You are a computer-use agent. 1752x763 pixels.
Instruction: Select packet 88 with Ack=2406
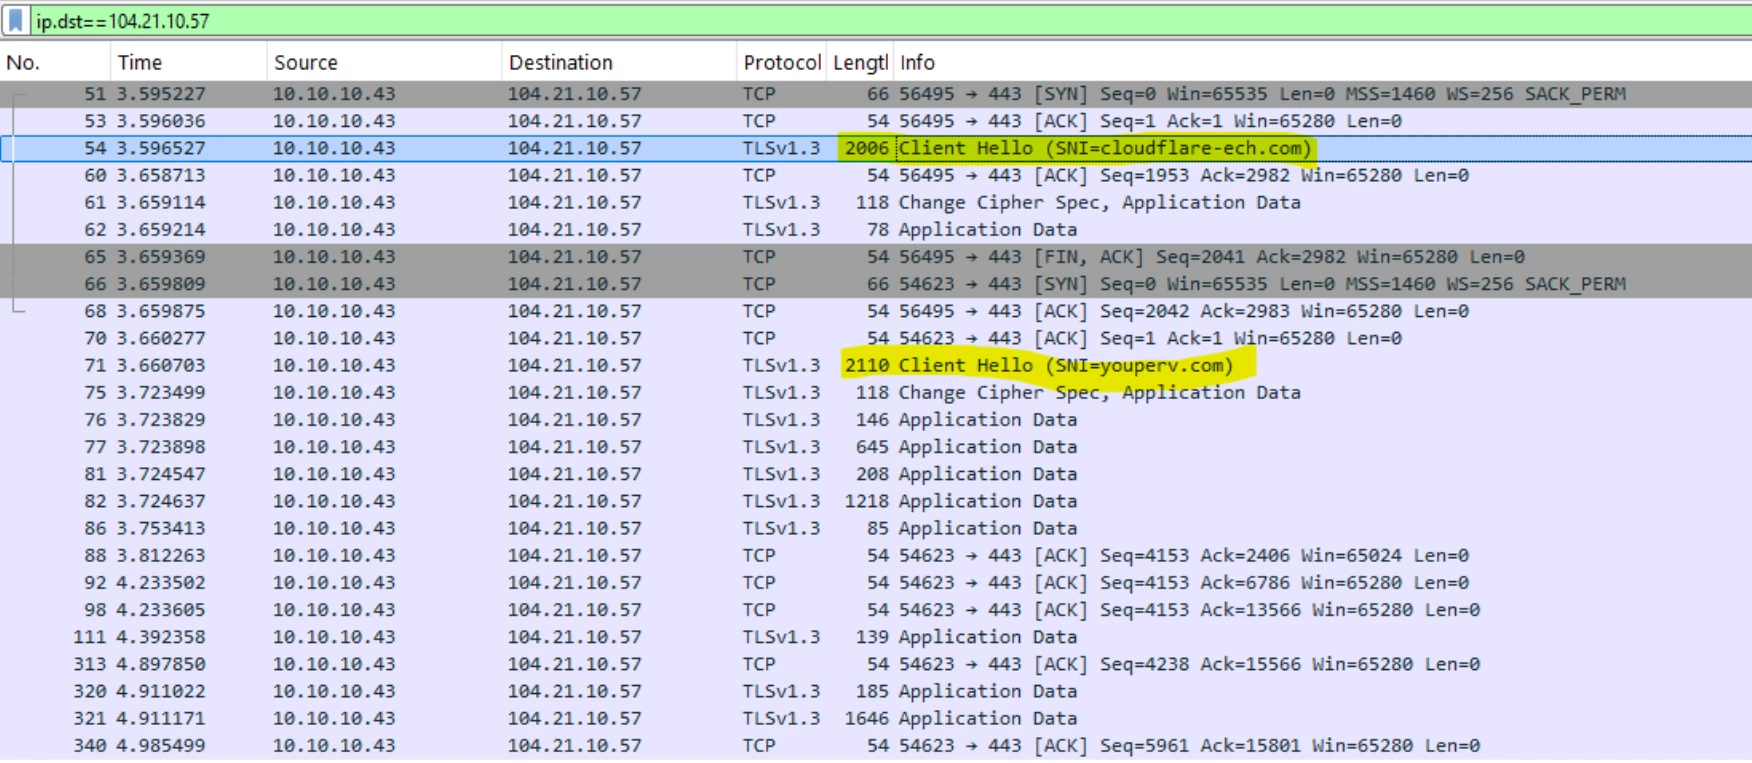[x=876, y=555]
